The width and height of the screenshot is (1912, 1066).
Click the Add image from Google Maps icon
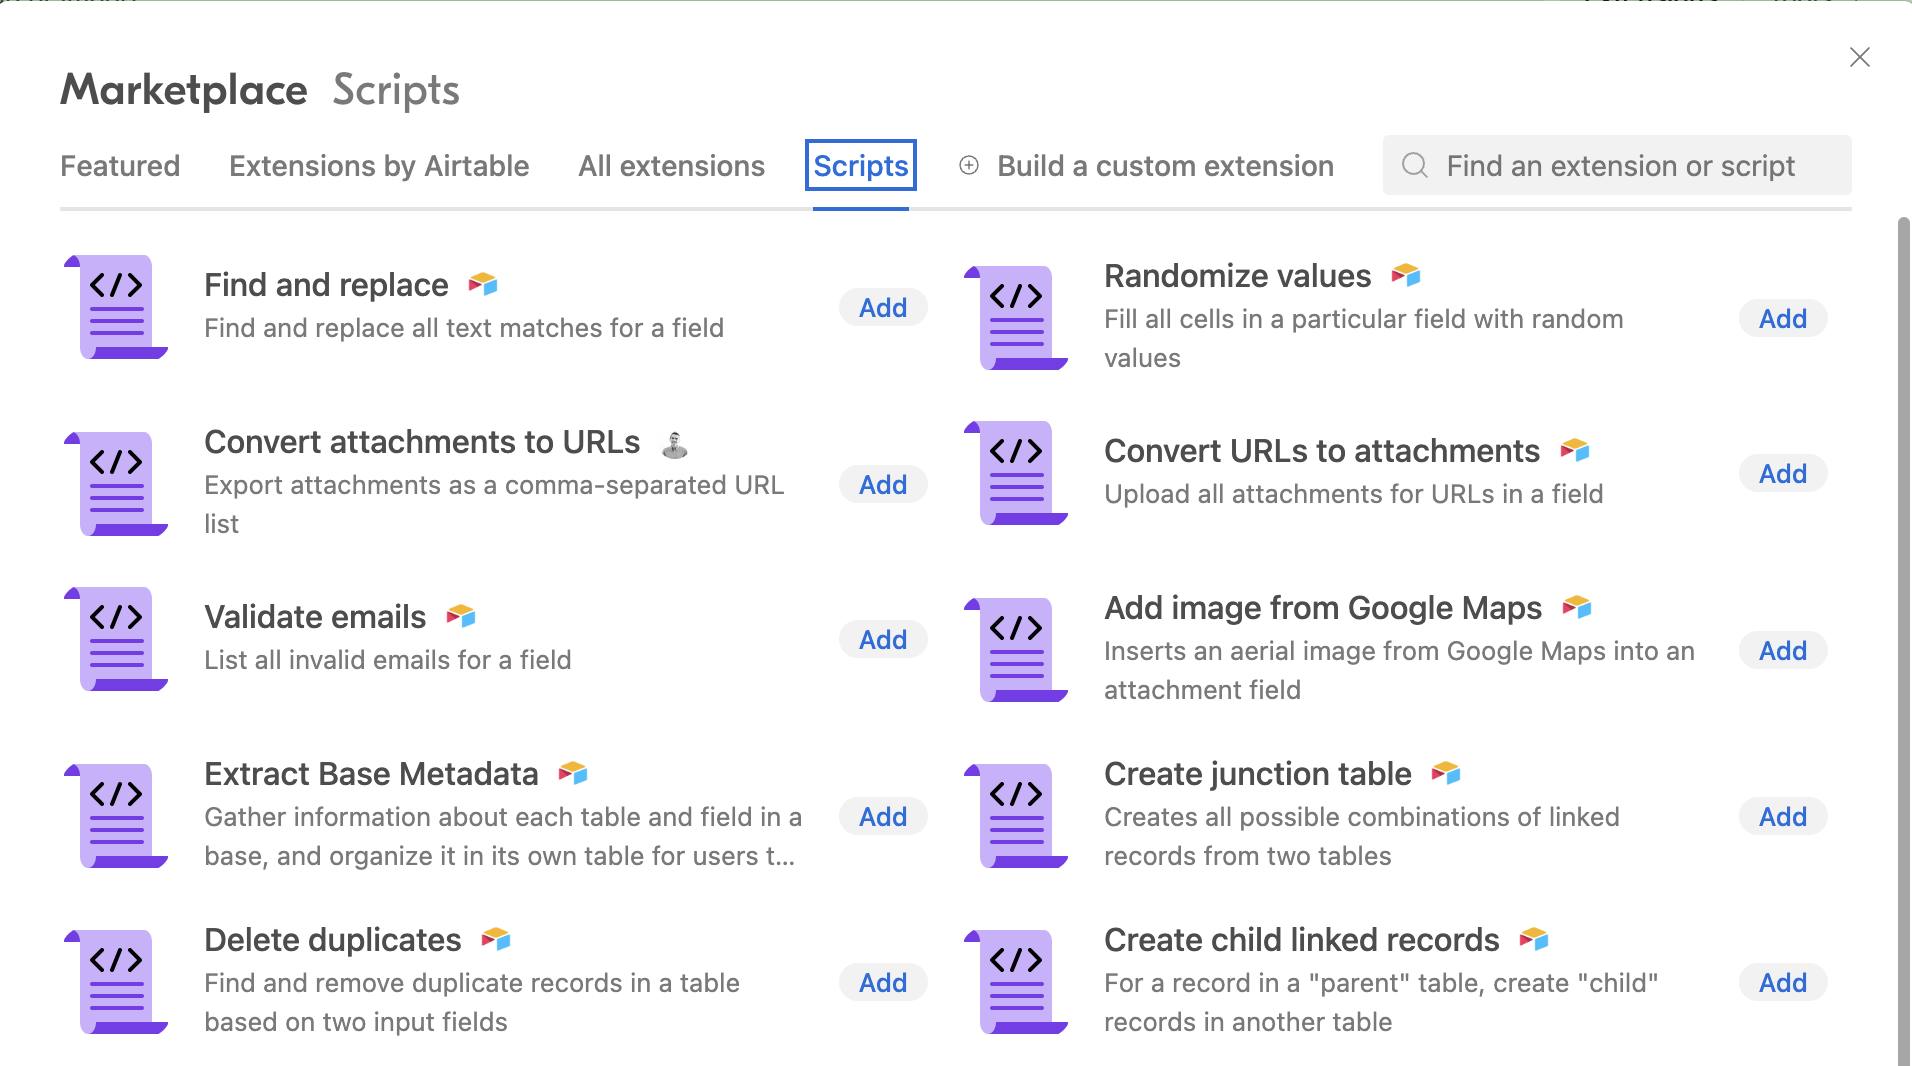[1017, 650]
